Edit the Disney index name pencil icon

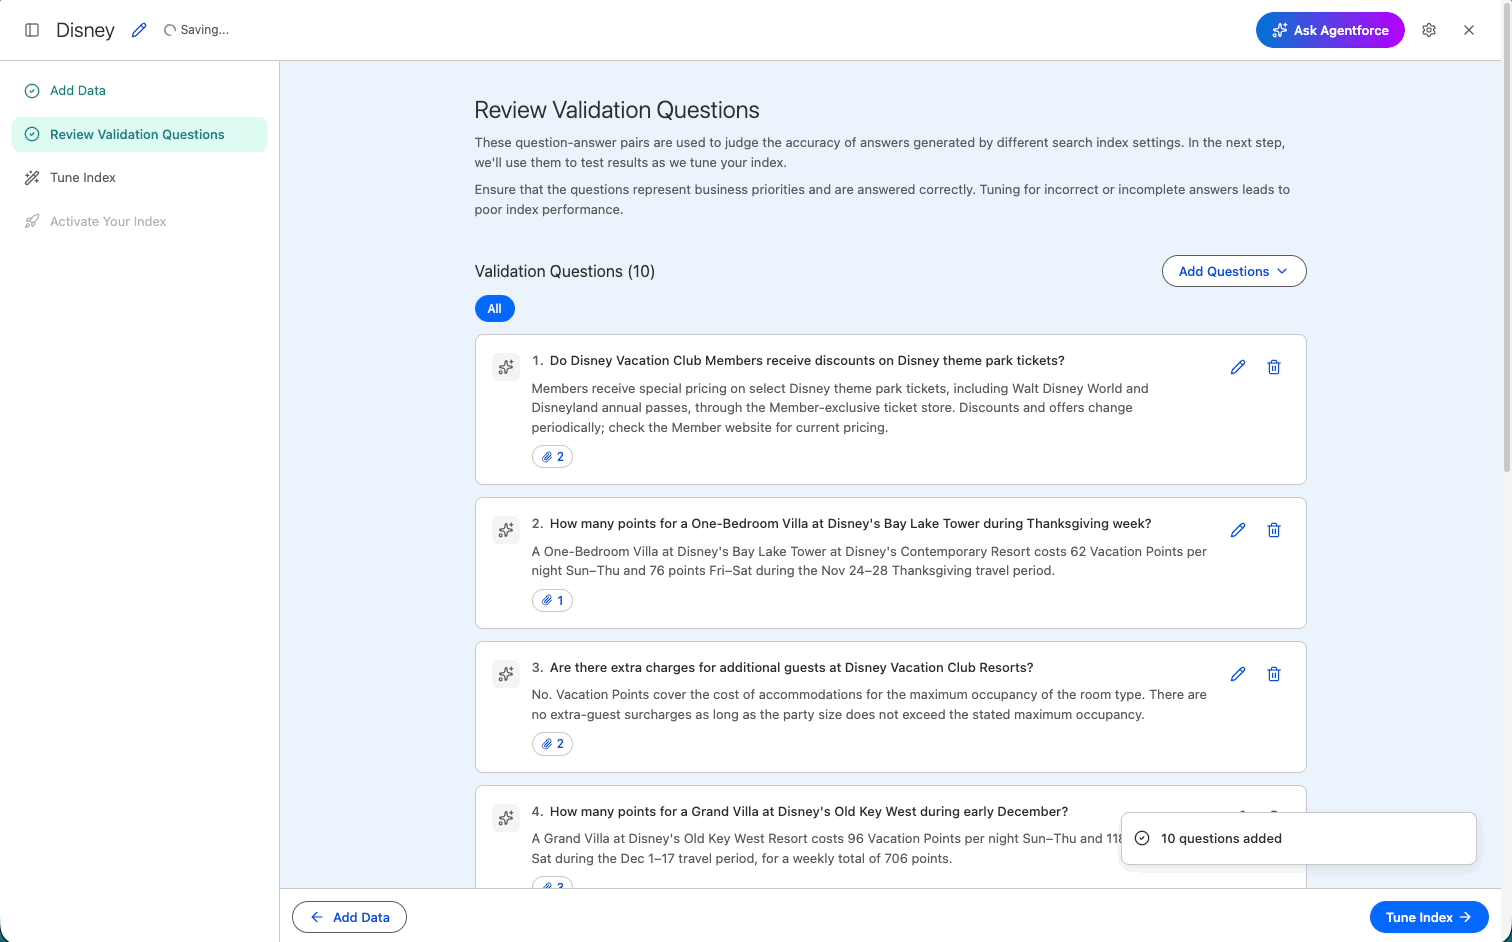(x=139, y=30)
